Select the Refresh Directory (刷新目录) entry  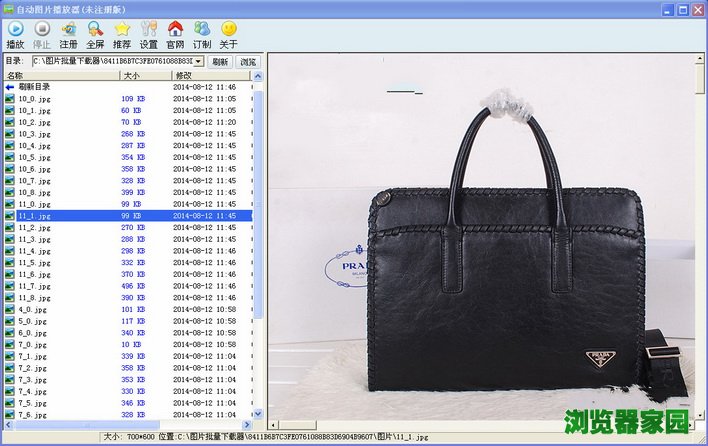tap(34, 87)
